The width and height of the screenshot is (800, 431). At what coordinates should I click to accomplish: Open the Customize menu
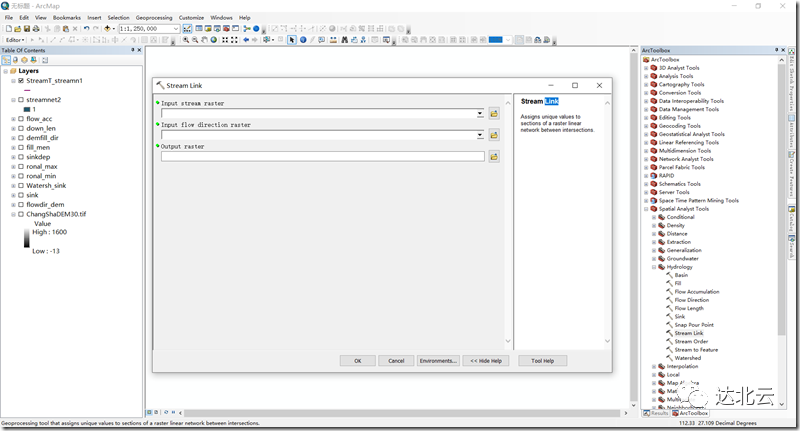pos(191,17)
